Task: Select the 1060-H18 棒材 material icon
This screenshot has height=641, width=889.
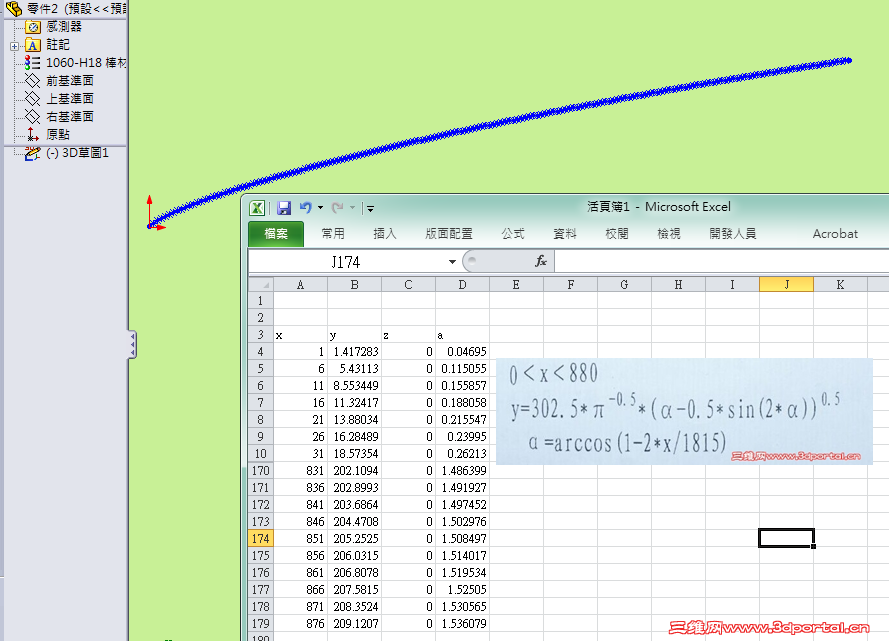Action: [32, 61]
